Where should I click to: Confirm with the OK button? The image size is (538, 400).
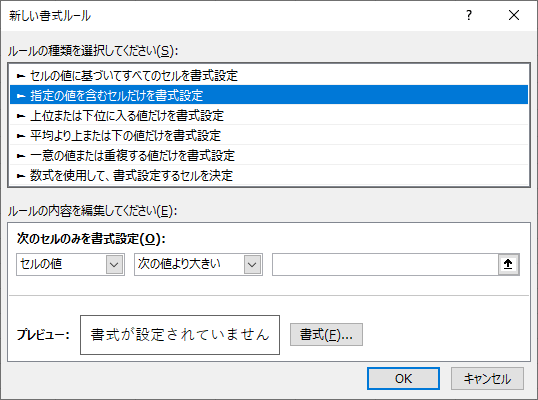pos(403,378)
